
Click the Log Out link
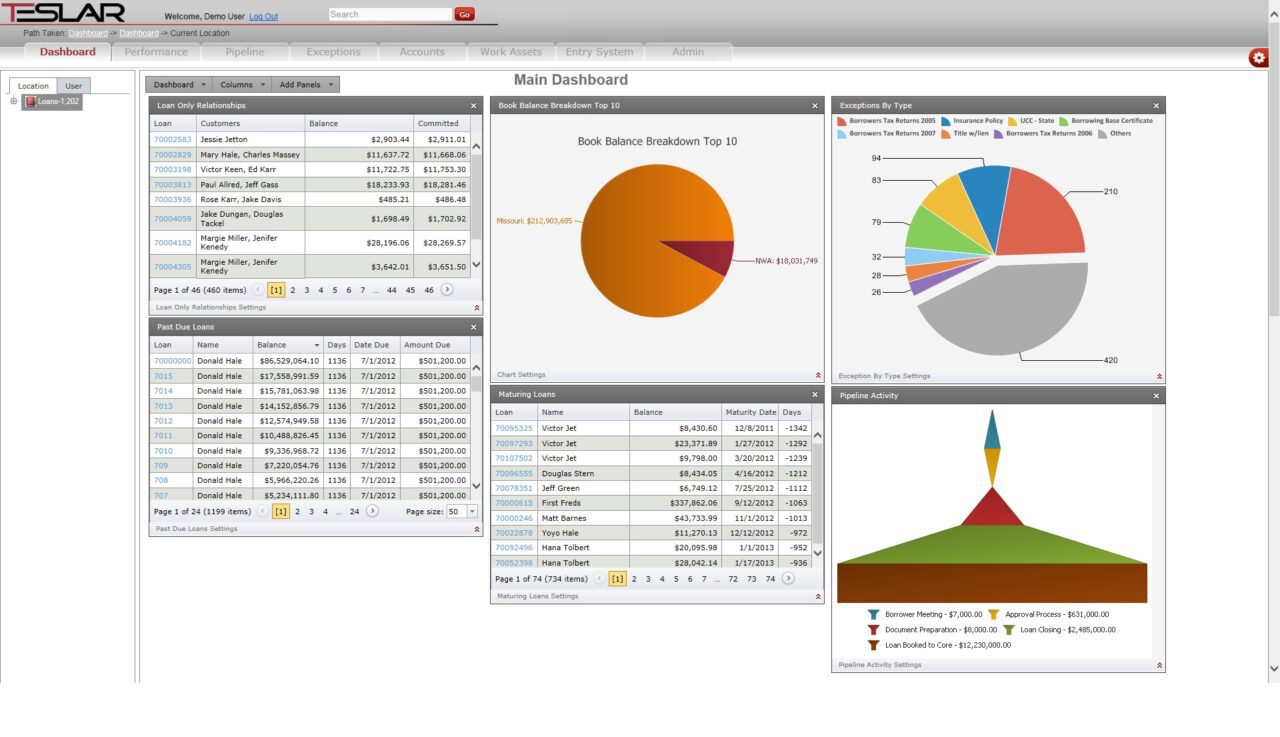coord(264,17)
